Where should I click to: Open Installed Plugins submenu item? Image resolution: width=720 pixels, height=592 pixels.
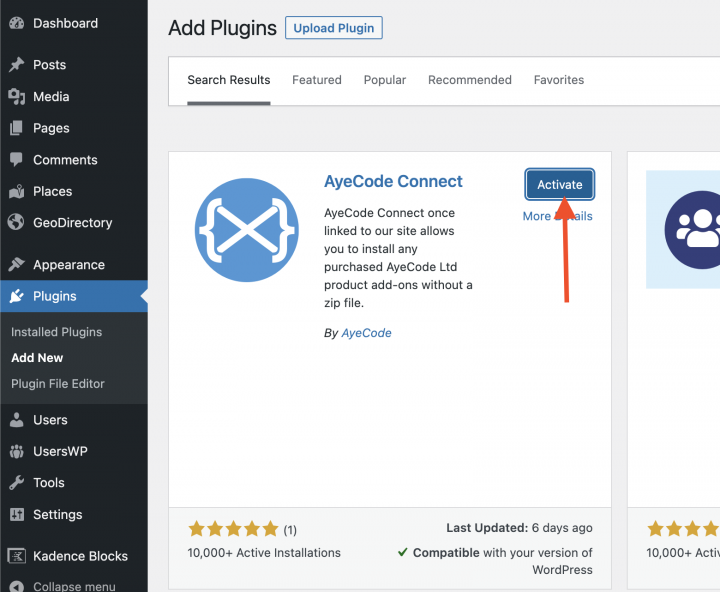(x=57, y=332)
